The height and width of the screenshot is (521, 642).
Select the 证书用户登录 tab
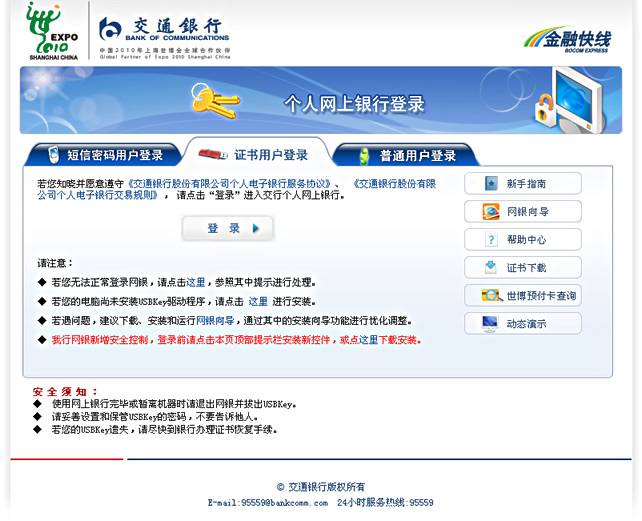click(x=257, y=152)
